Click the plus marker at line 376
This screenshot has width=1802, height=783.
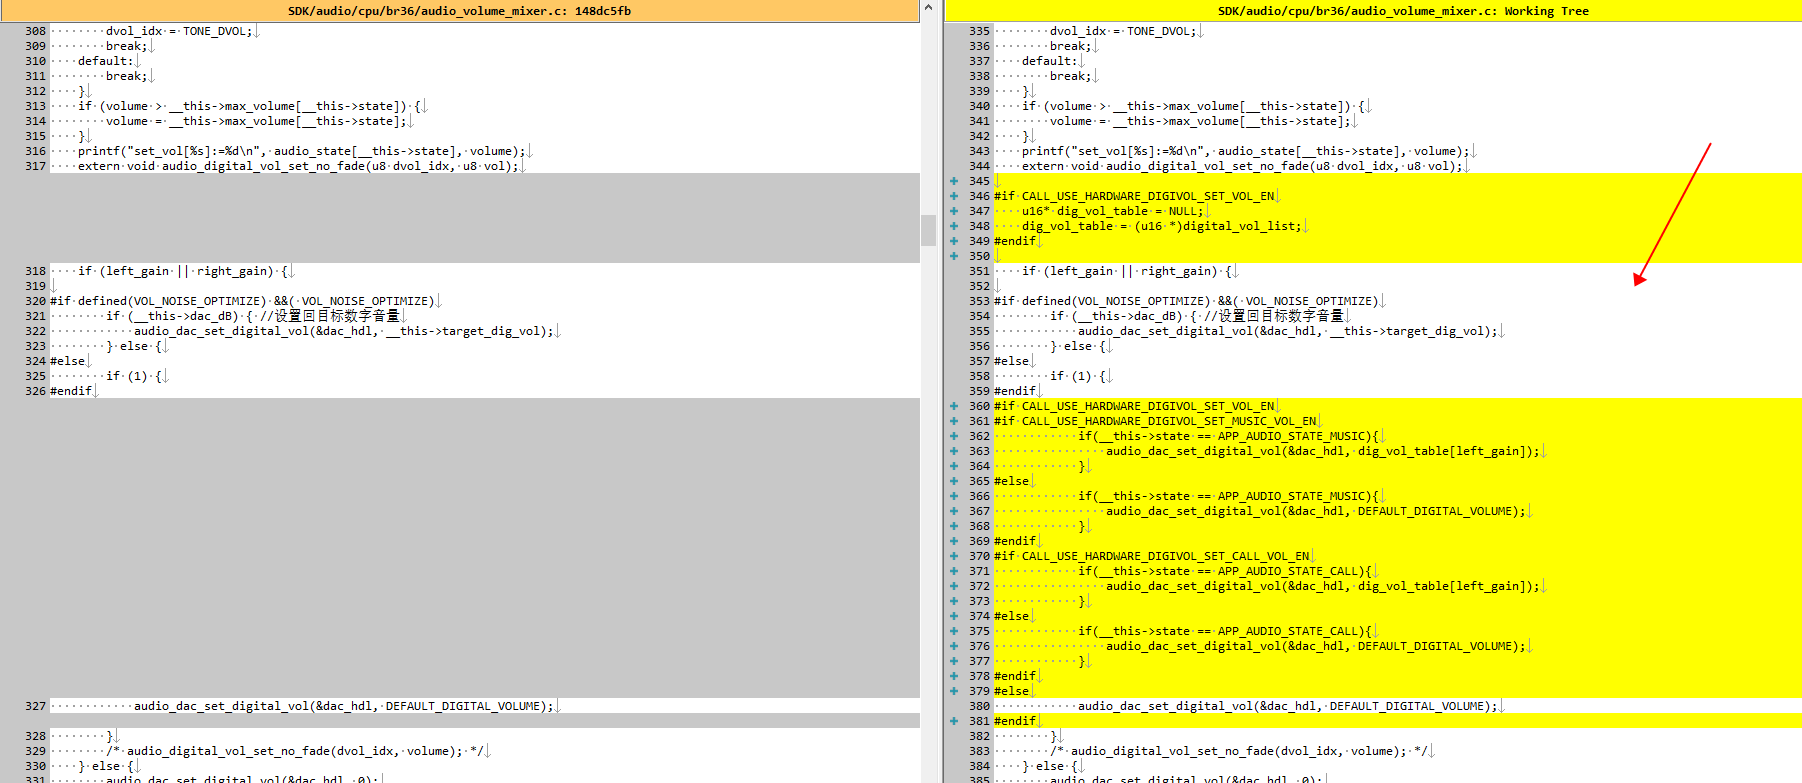coord(954,646)
